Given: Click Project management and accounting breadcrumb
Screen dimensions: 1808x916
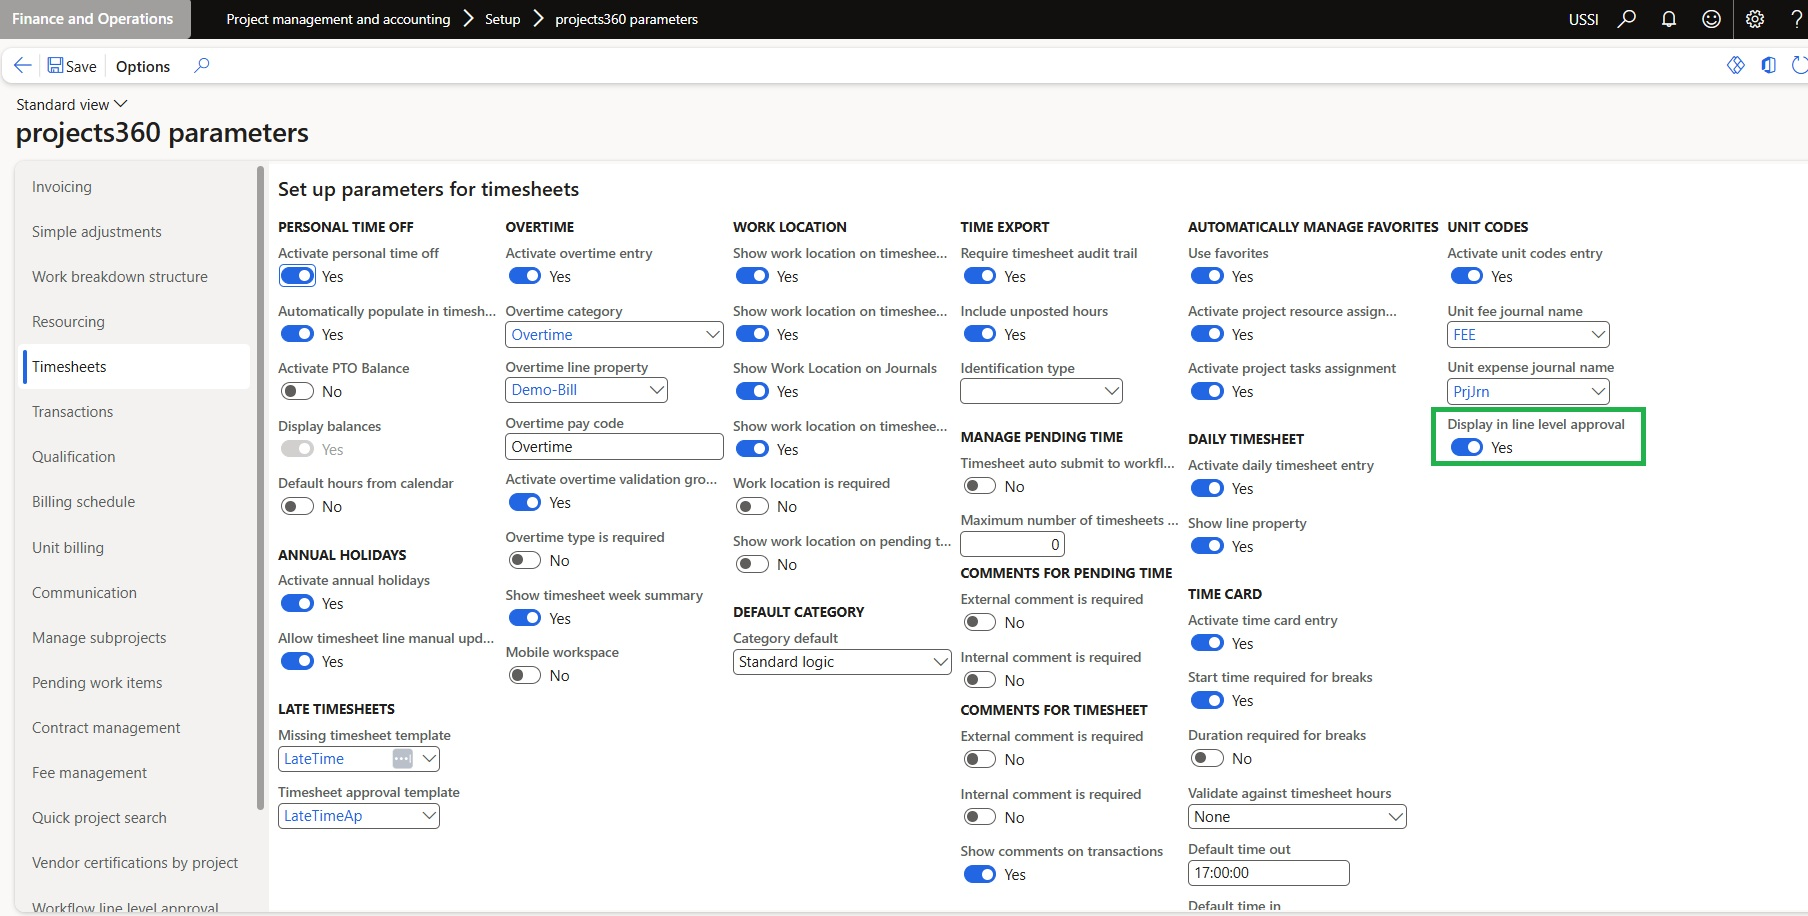Looking at the screenshot, I should (338, 19).
